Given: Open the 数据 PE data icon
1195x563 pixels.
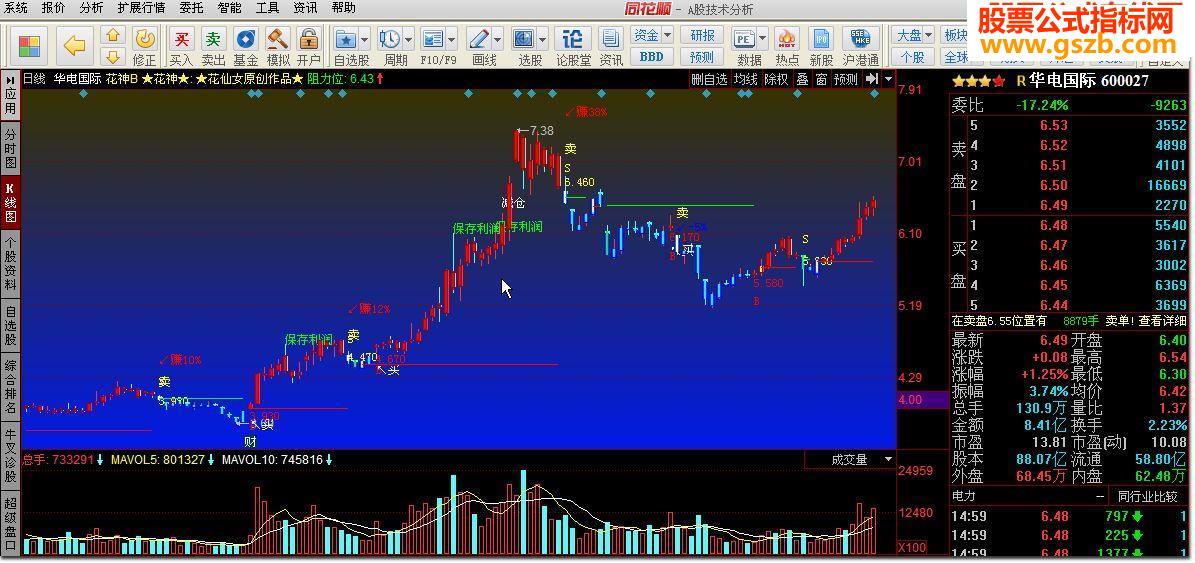Looking at the screenshot, I should (x=744, y=39).
